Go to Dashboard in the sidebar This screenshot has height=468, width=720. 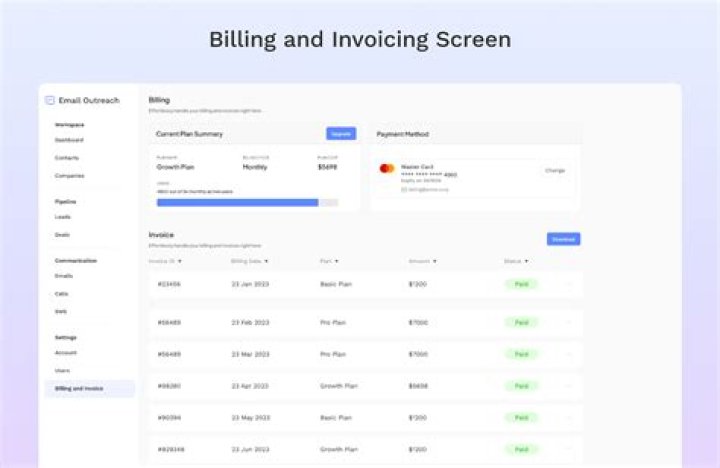70,140
